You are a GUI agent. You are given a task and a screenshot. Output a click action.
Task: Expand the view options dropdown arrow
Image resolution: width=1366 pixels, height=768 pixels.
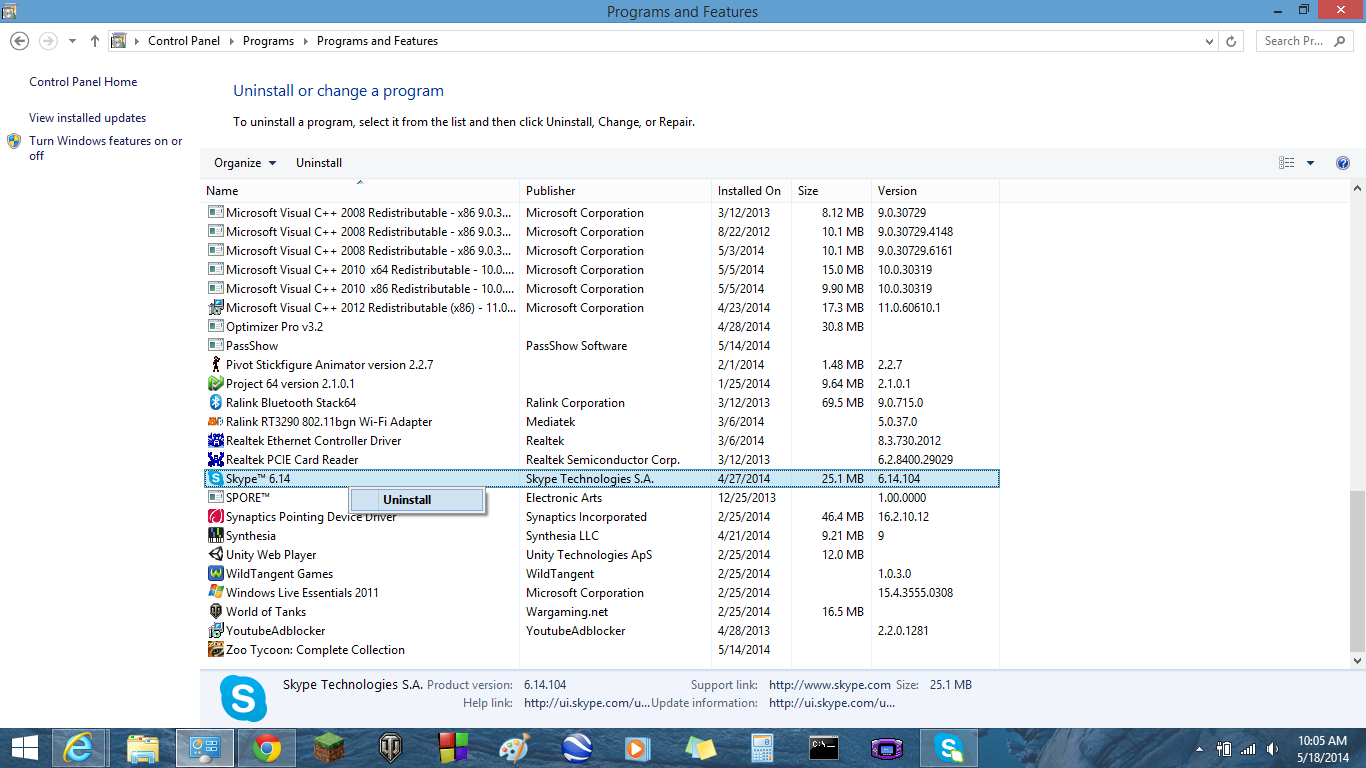tap(1310, 163)
